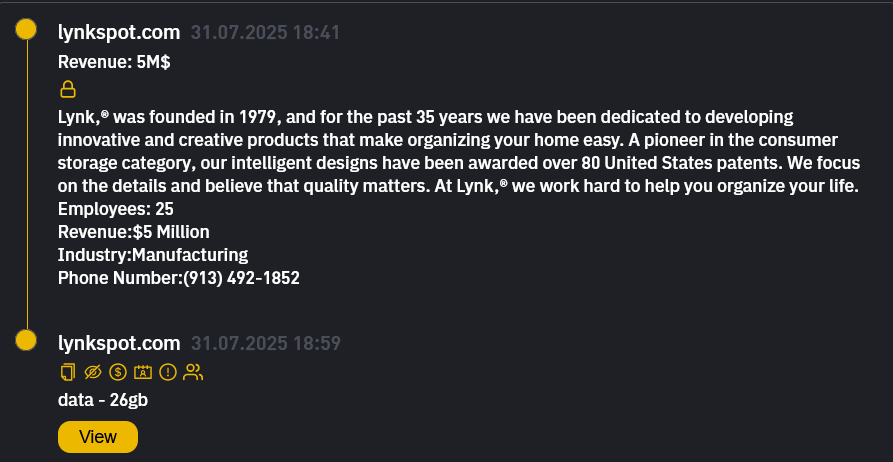Image resolution: width=893 pixels, height=462 pixels.
Task: Open the lynkspot.com title posted at 18:41
Action: tap(119, 32)
